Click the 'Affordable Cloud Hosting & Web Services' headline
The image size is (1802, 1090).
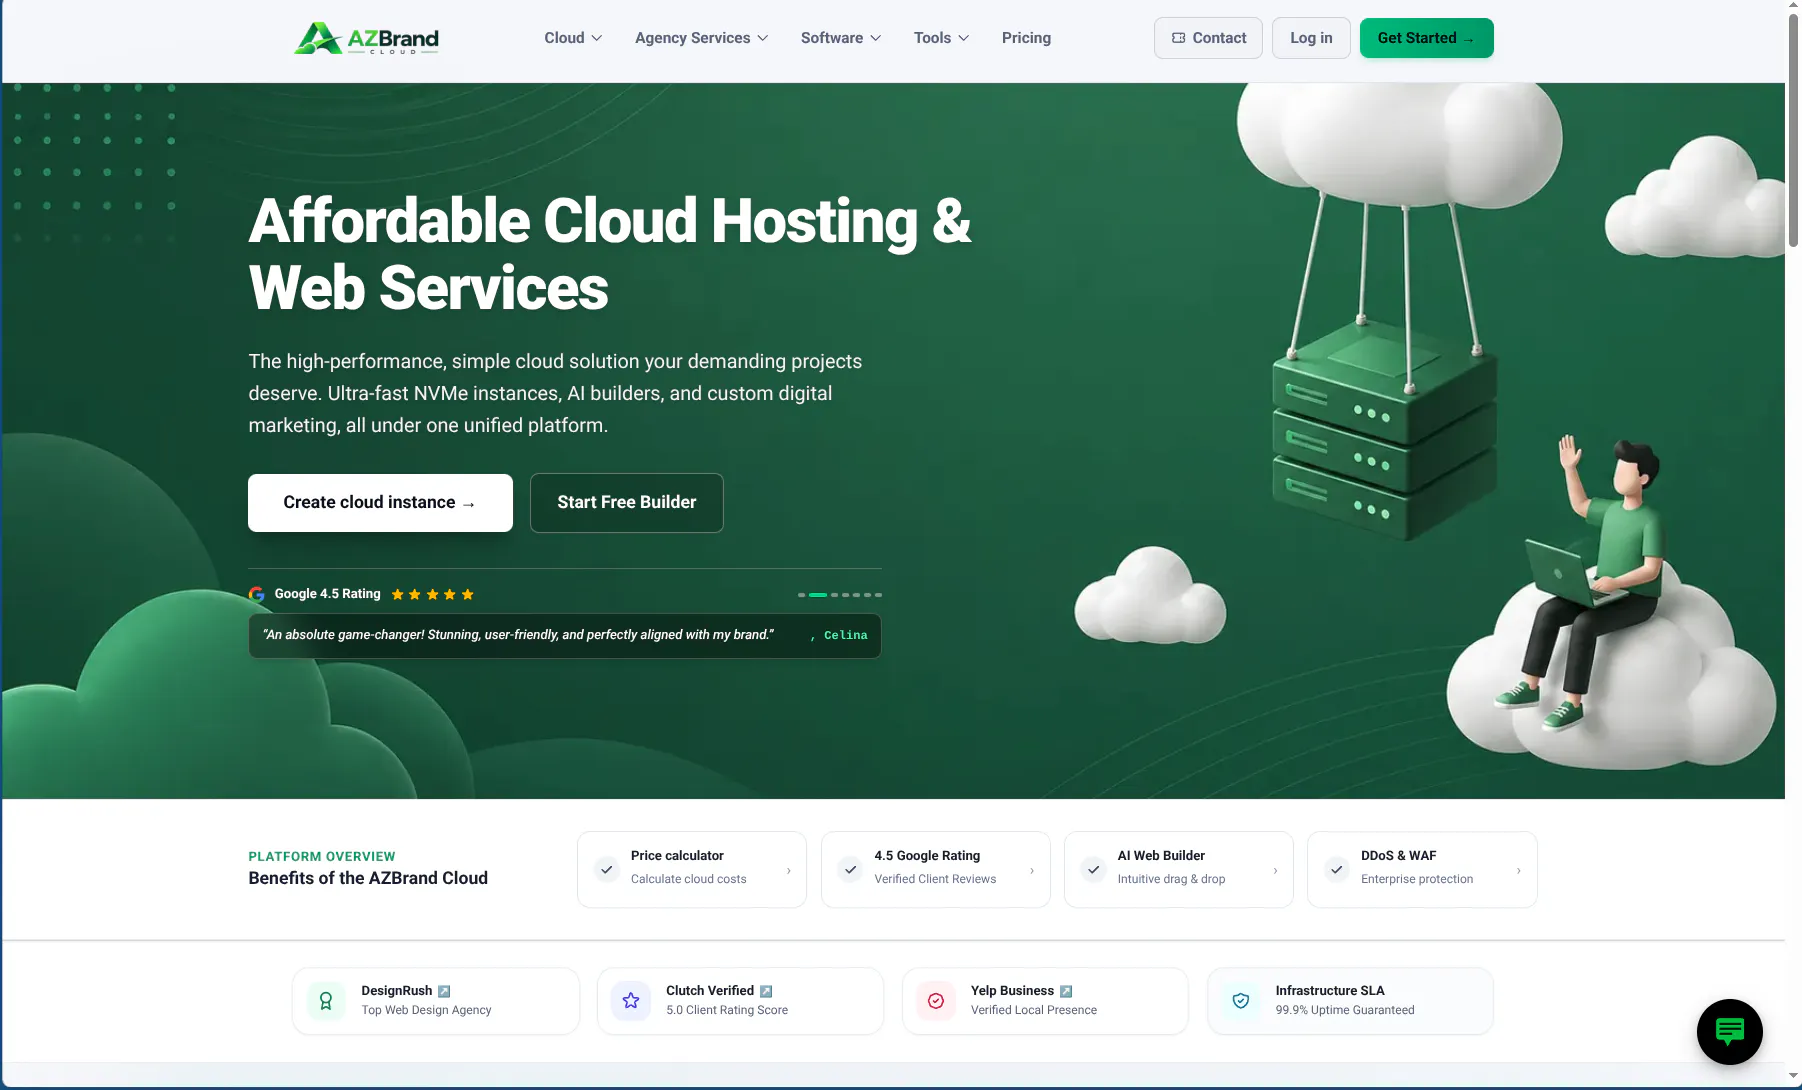610,254
